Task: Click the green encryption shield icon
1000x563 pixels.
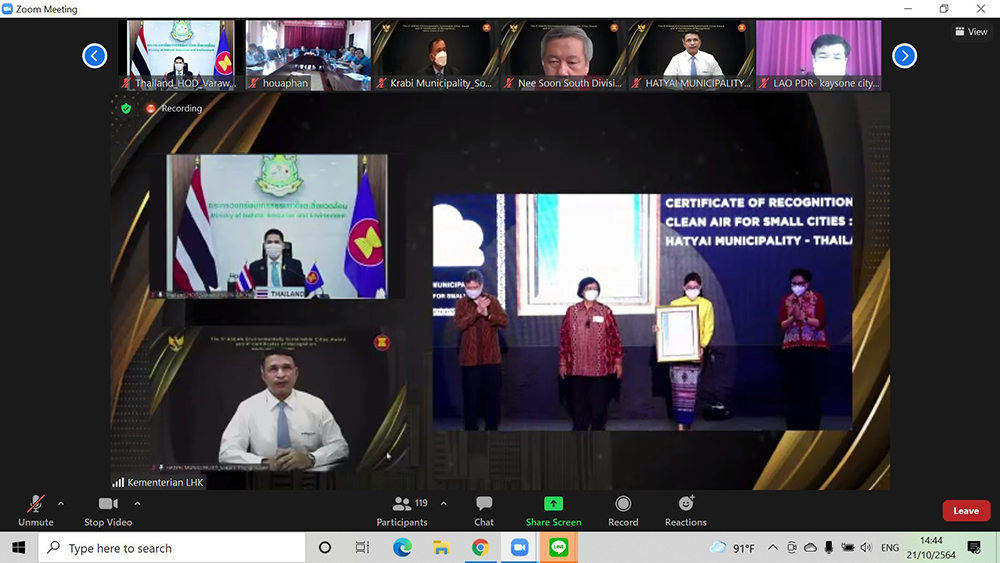Action: click(x=126, y=108)
